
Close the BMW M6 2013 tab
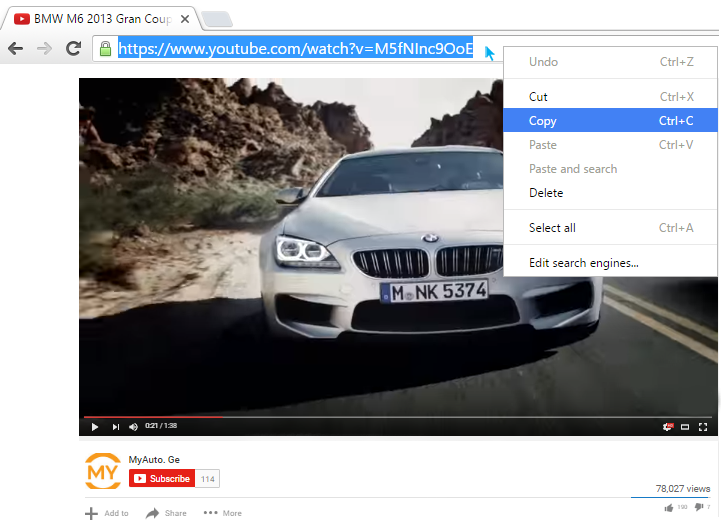pos(185,19)
